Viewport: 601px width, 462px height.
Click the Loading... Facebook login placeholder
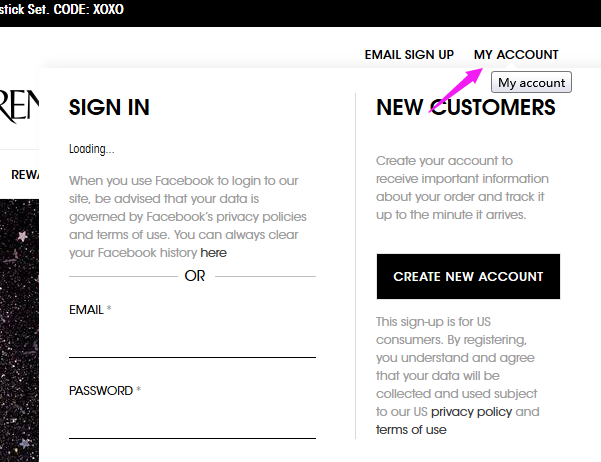tap(92, 149)
